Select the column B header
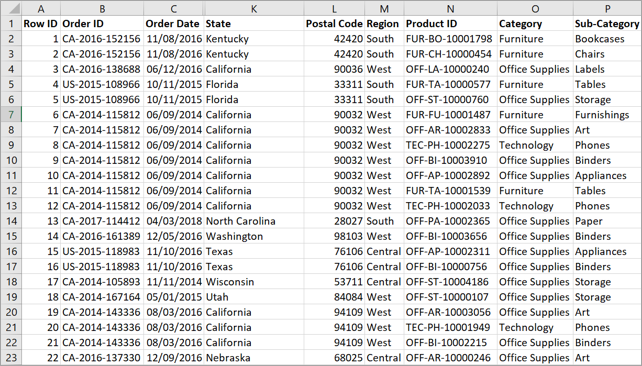 [102, 9]
